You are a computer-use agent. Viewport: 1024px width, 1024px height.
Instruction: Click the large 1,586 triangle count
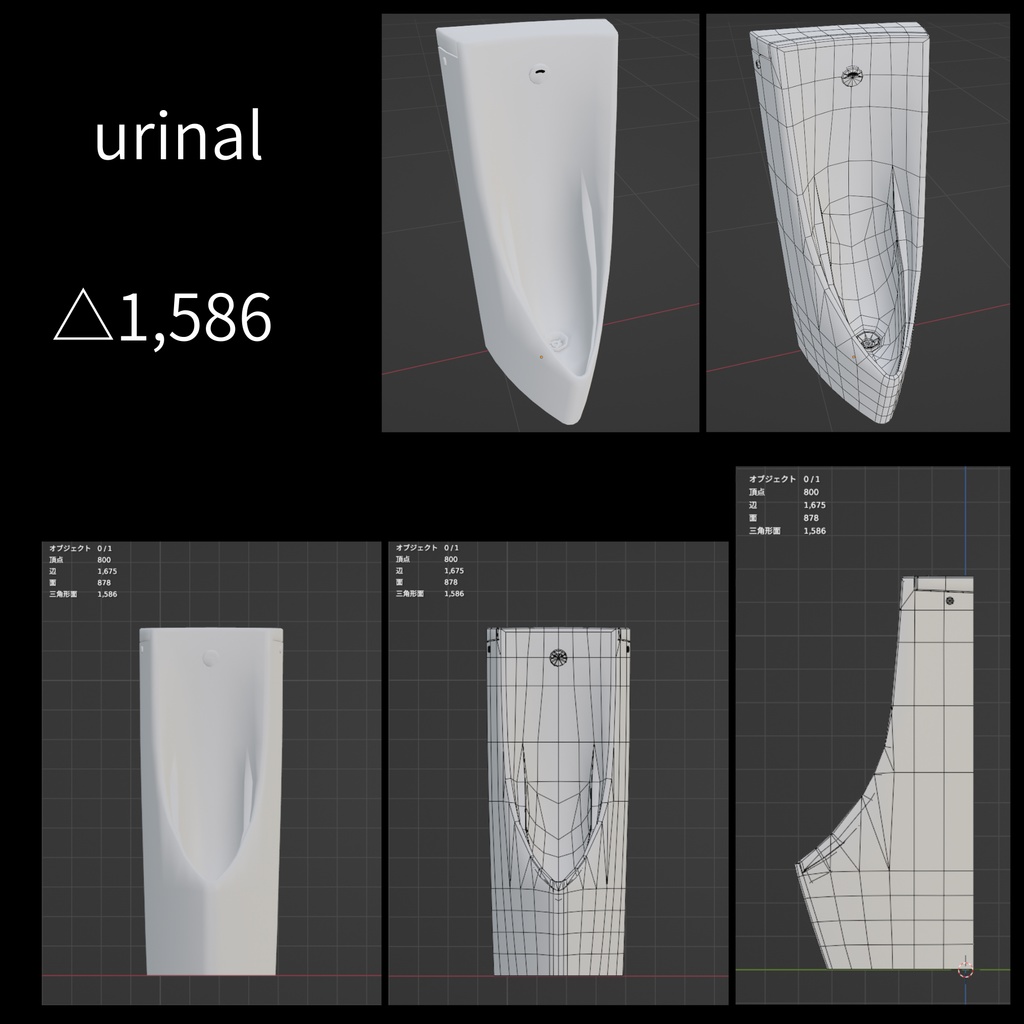pos(195,317)
